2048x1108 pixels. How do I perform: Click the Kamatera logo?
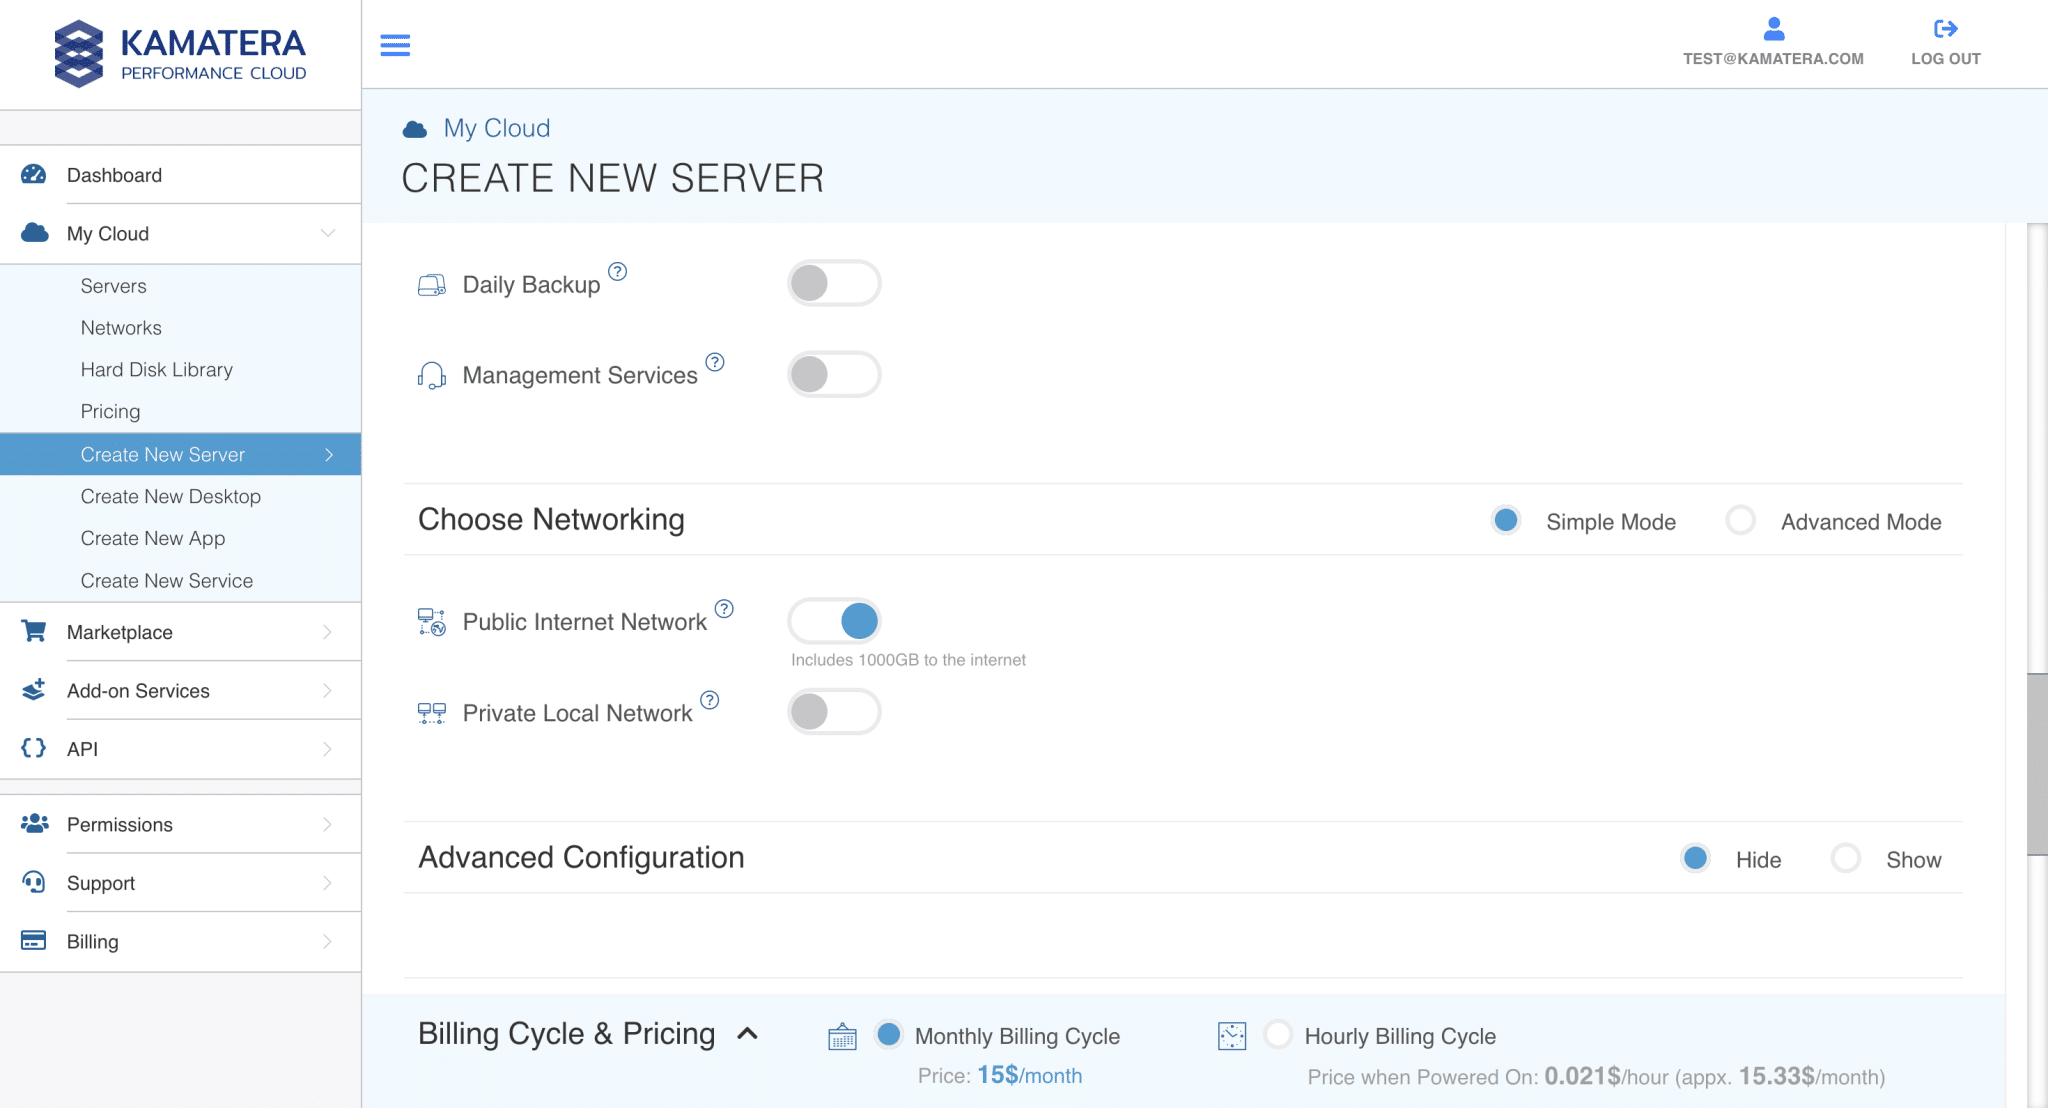180,53
